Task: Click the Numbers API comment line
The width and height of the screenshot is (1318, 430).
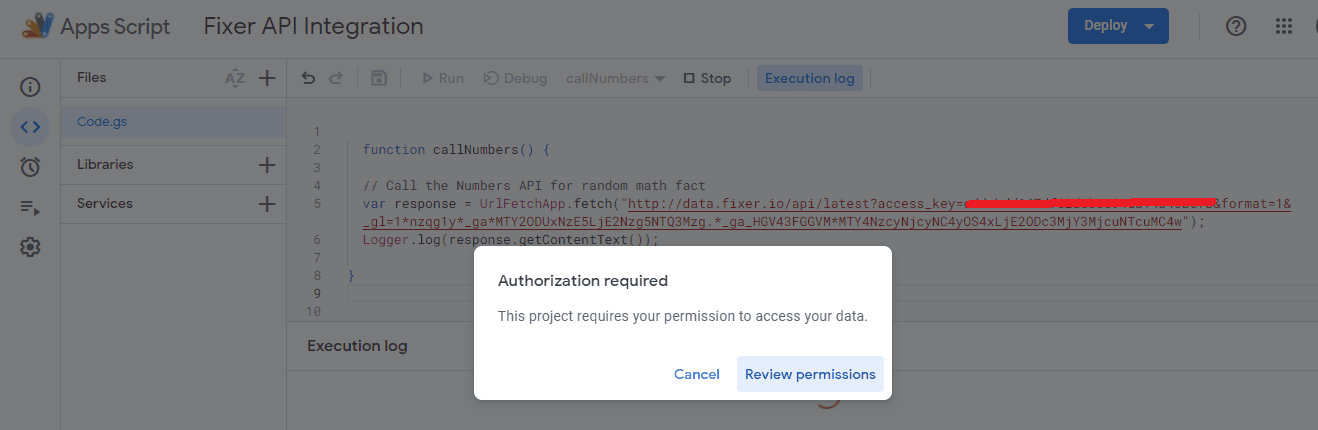Action: tap(534, 186)
